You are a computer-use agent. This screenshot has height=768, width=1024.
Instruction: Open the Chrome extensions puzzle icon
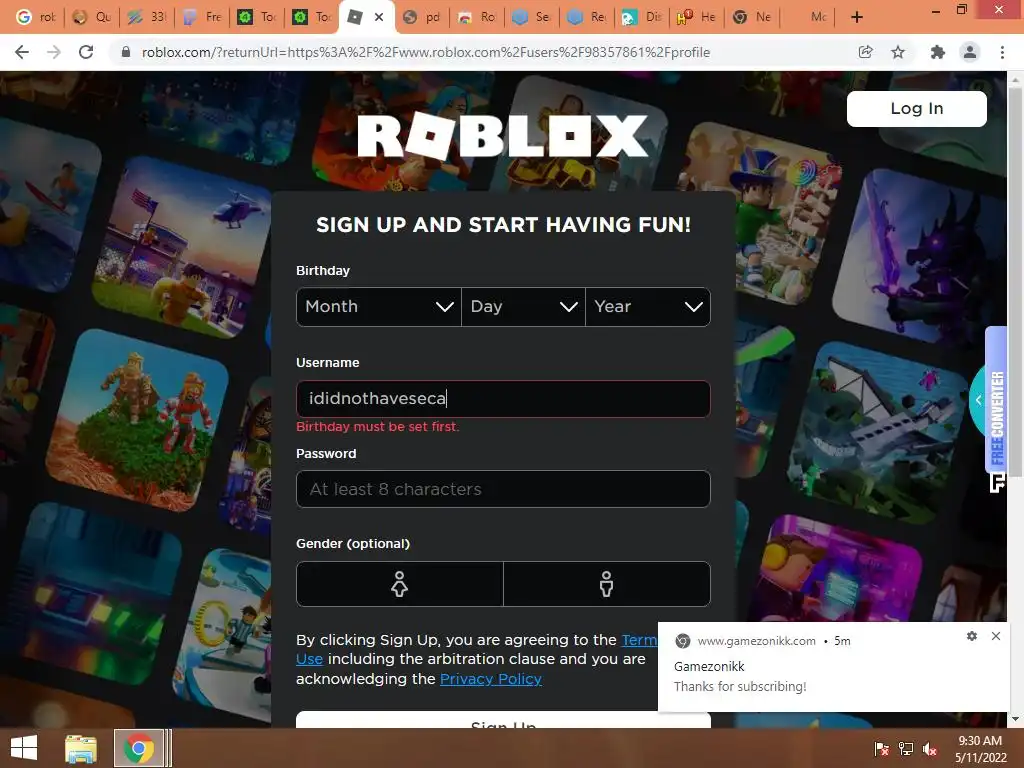click(x=937, y=52)
